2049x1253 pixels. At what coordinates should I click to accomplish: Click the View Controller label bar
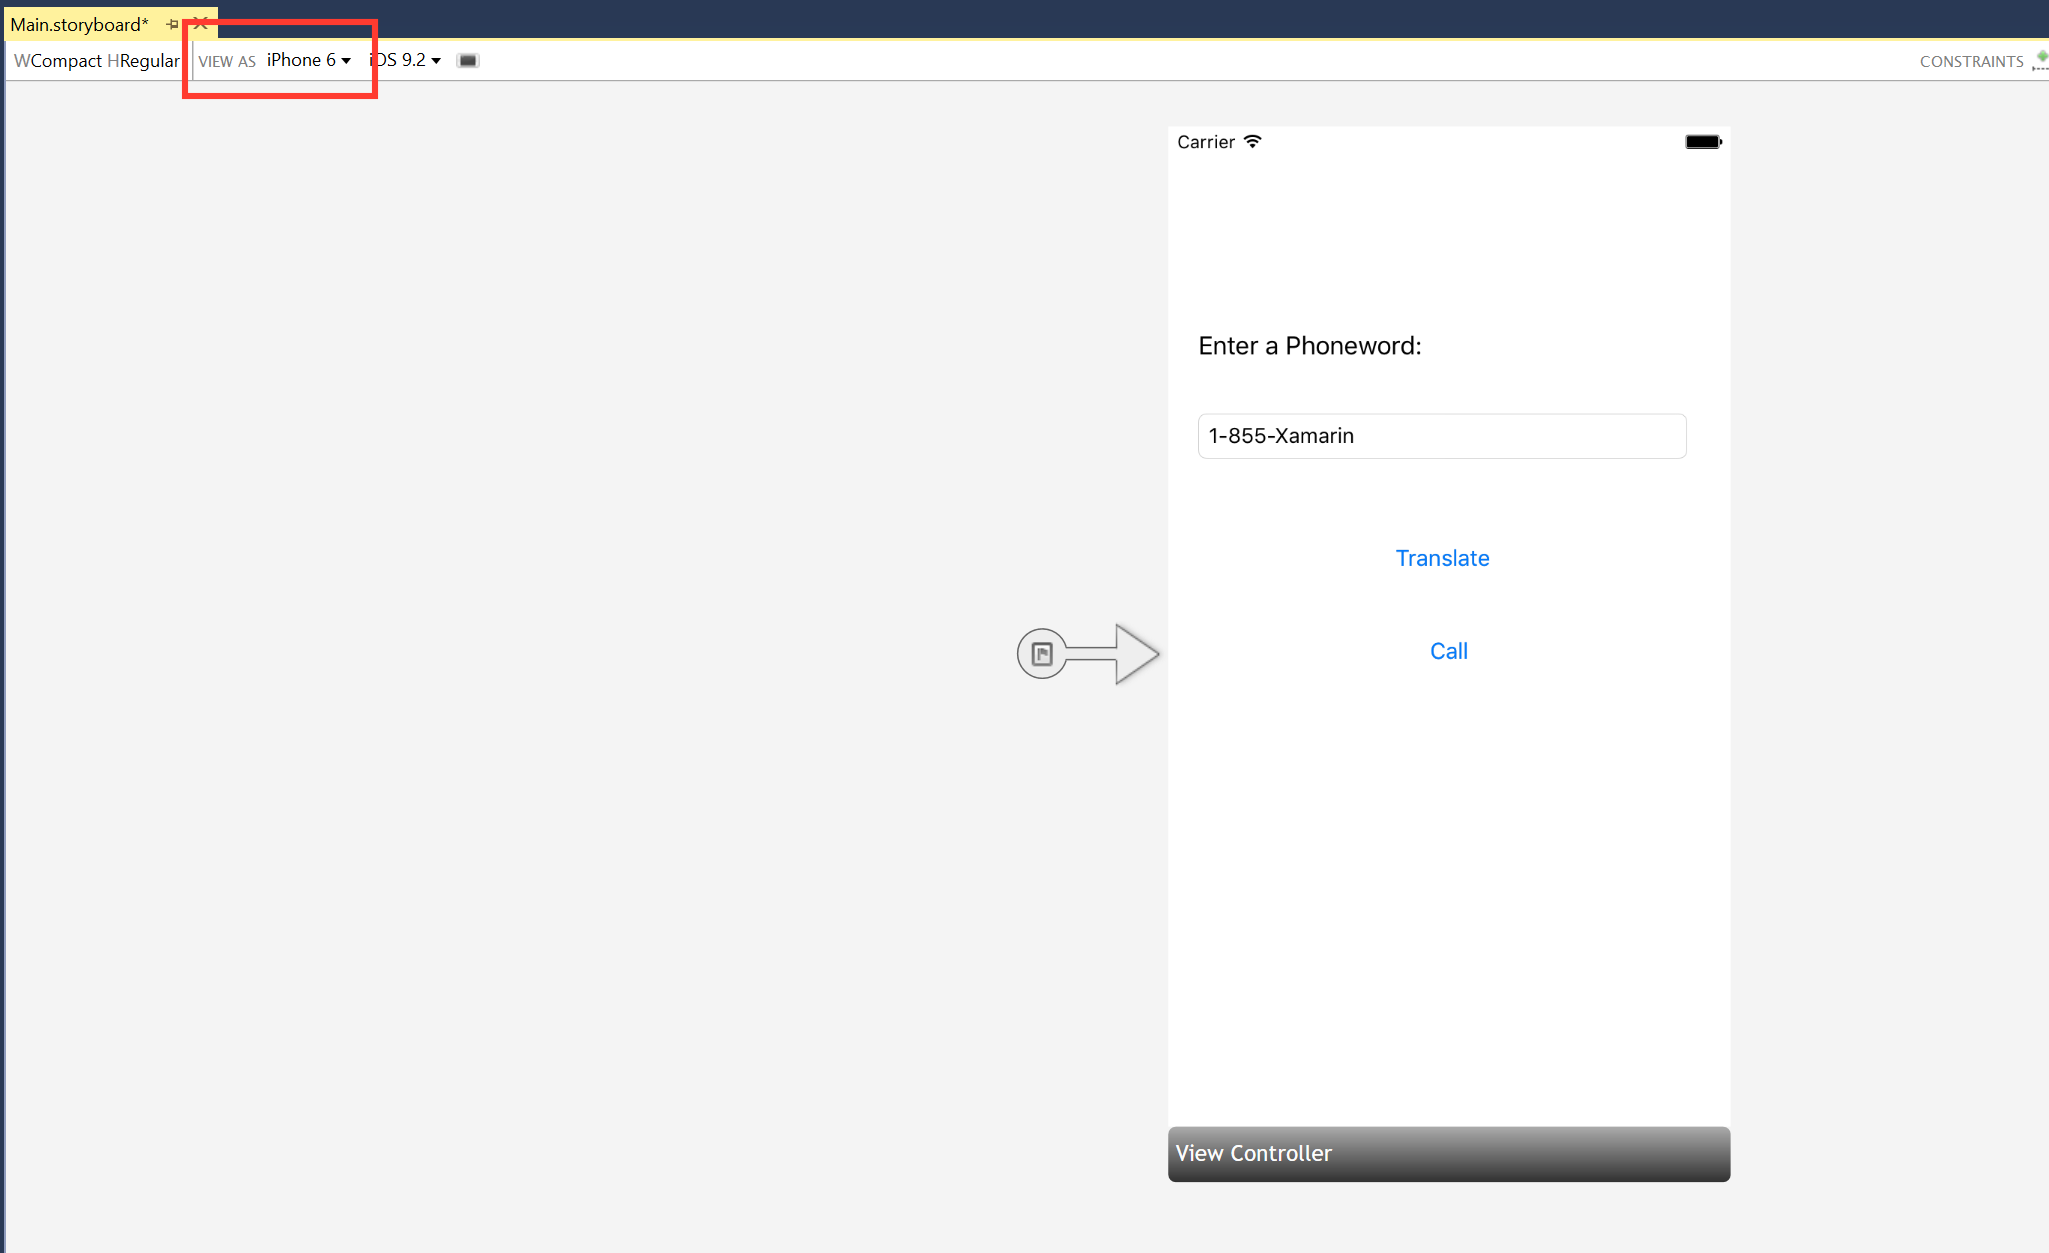1446,1153
